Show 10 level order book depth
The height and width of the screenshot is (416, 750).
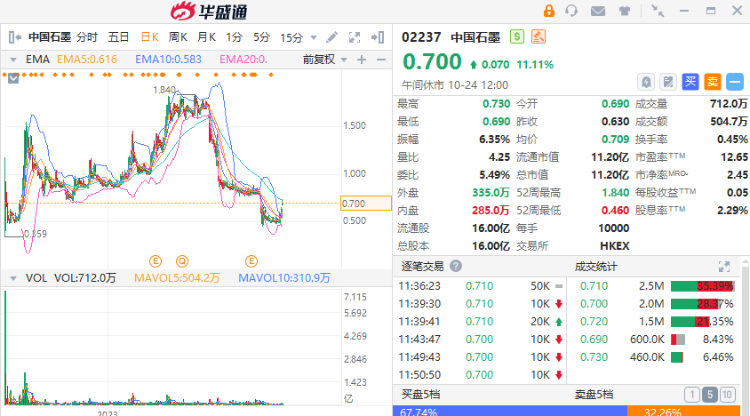pos(727,394)
